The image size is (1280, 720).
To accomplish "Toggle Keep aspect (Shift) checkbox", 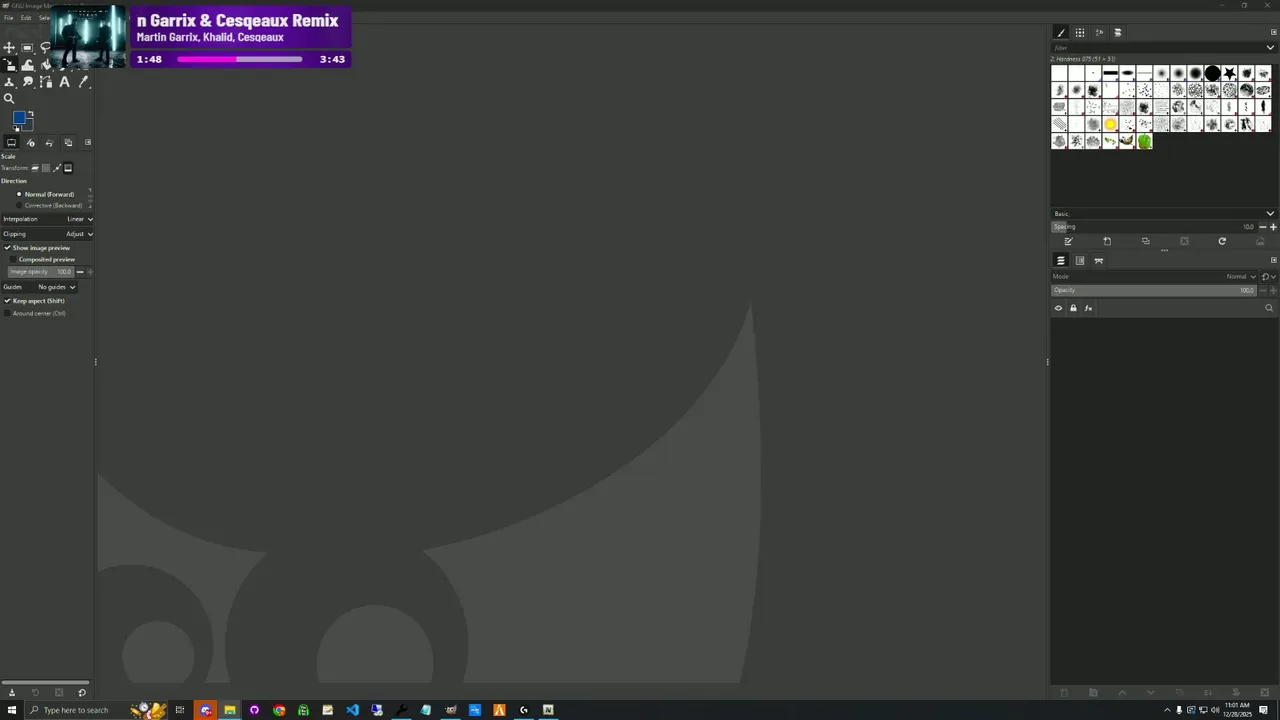I will pos(35,301).
